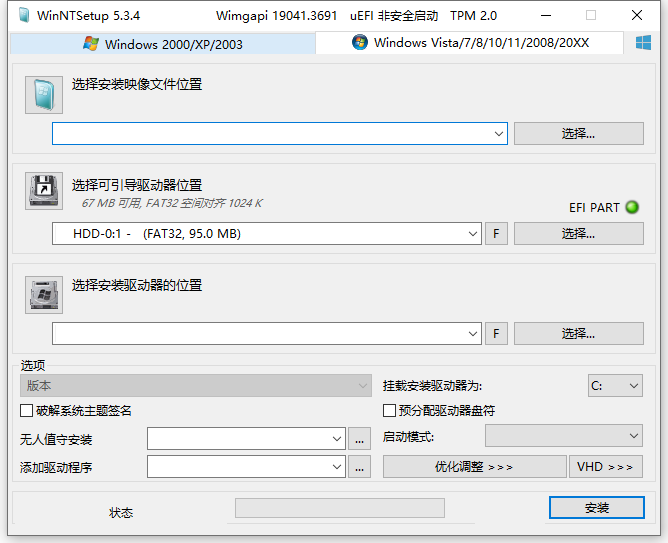This screenshot has width=668, height=543.
Task: Click the bootable drive floppy icon
Action: [x=43, y=191]
